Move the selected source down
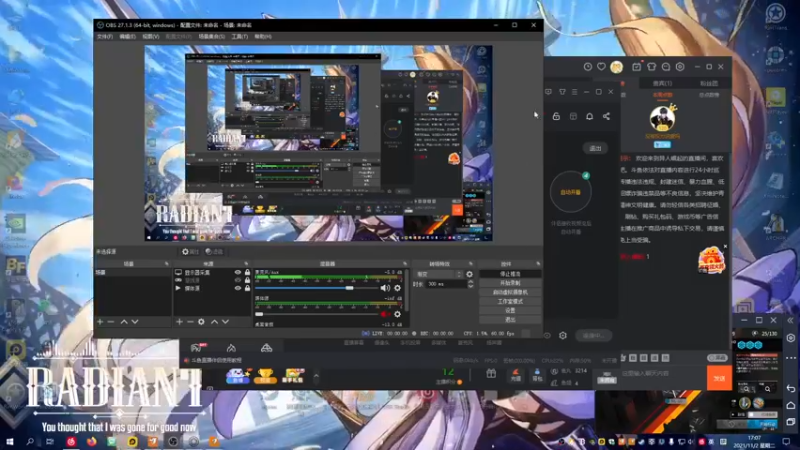 point(225,322)
